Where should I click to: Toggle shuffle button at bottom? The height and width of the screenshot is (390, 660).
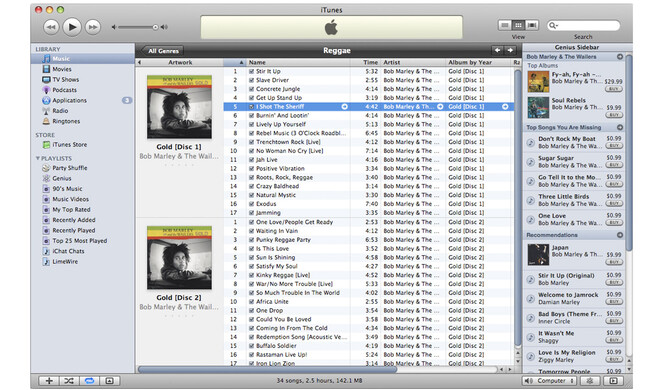tap(69, 381)
